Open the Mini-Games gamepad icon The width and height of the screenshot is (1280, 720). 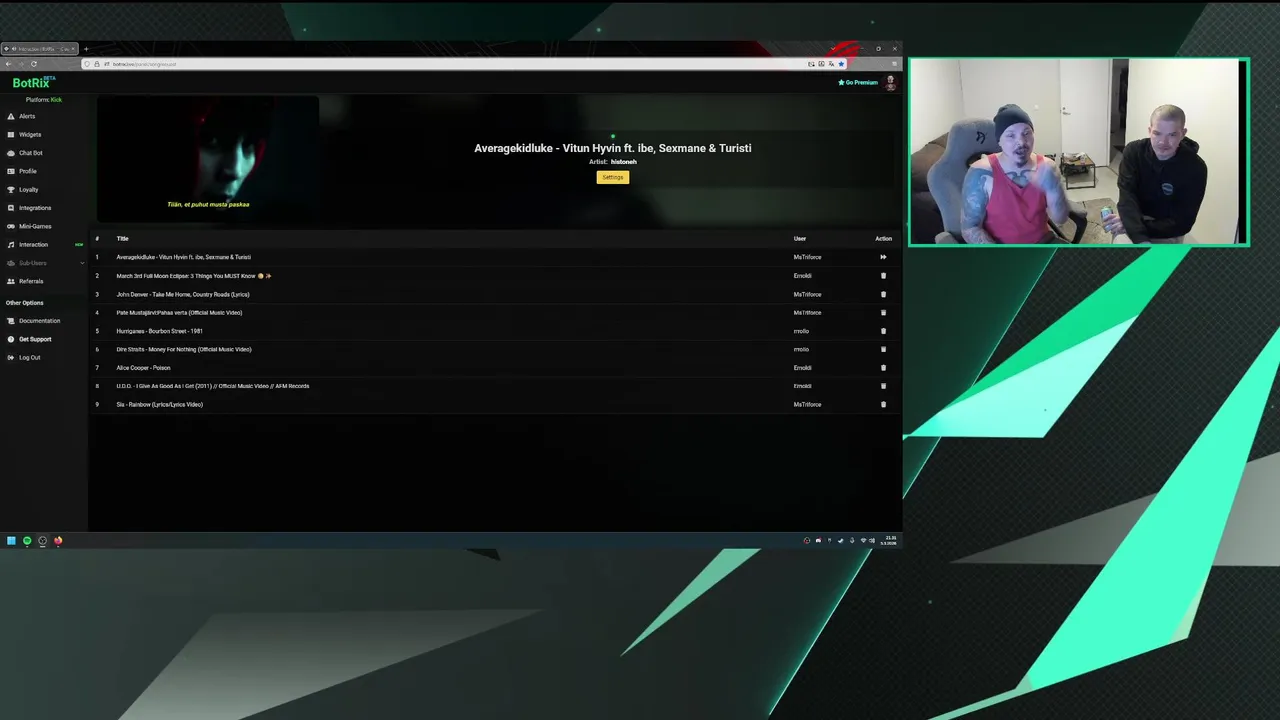[11, 226]
